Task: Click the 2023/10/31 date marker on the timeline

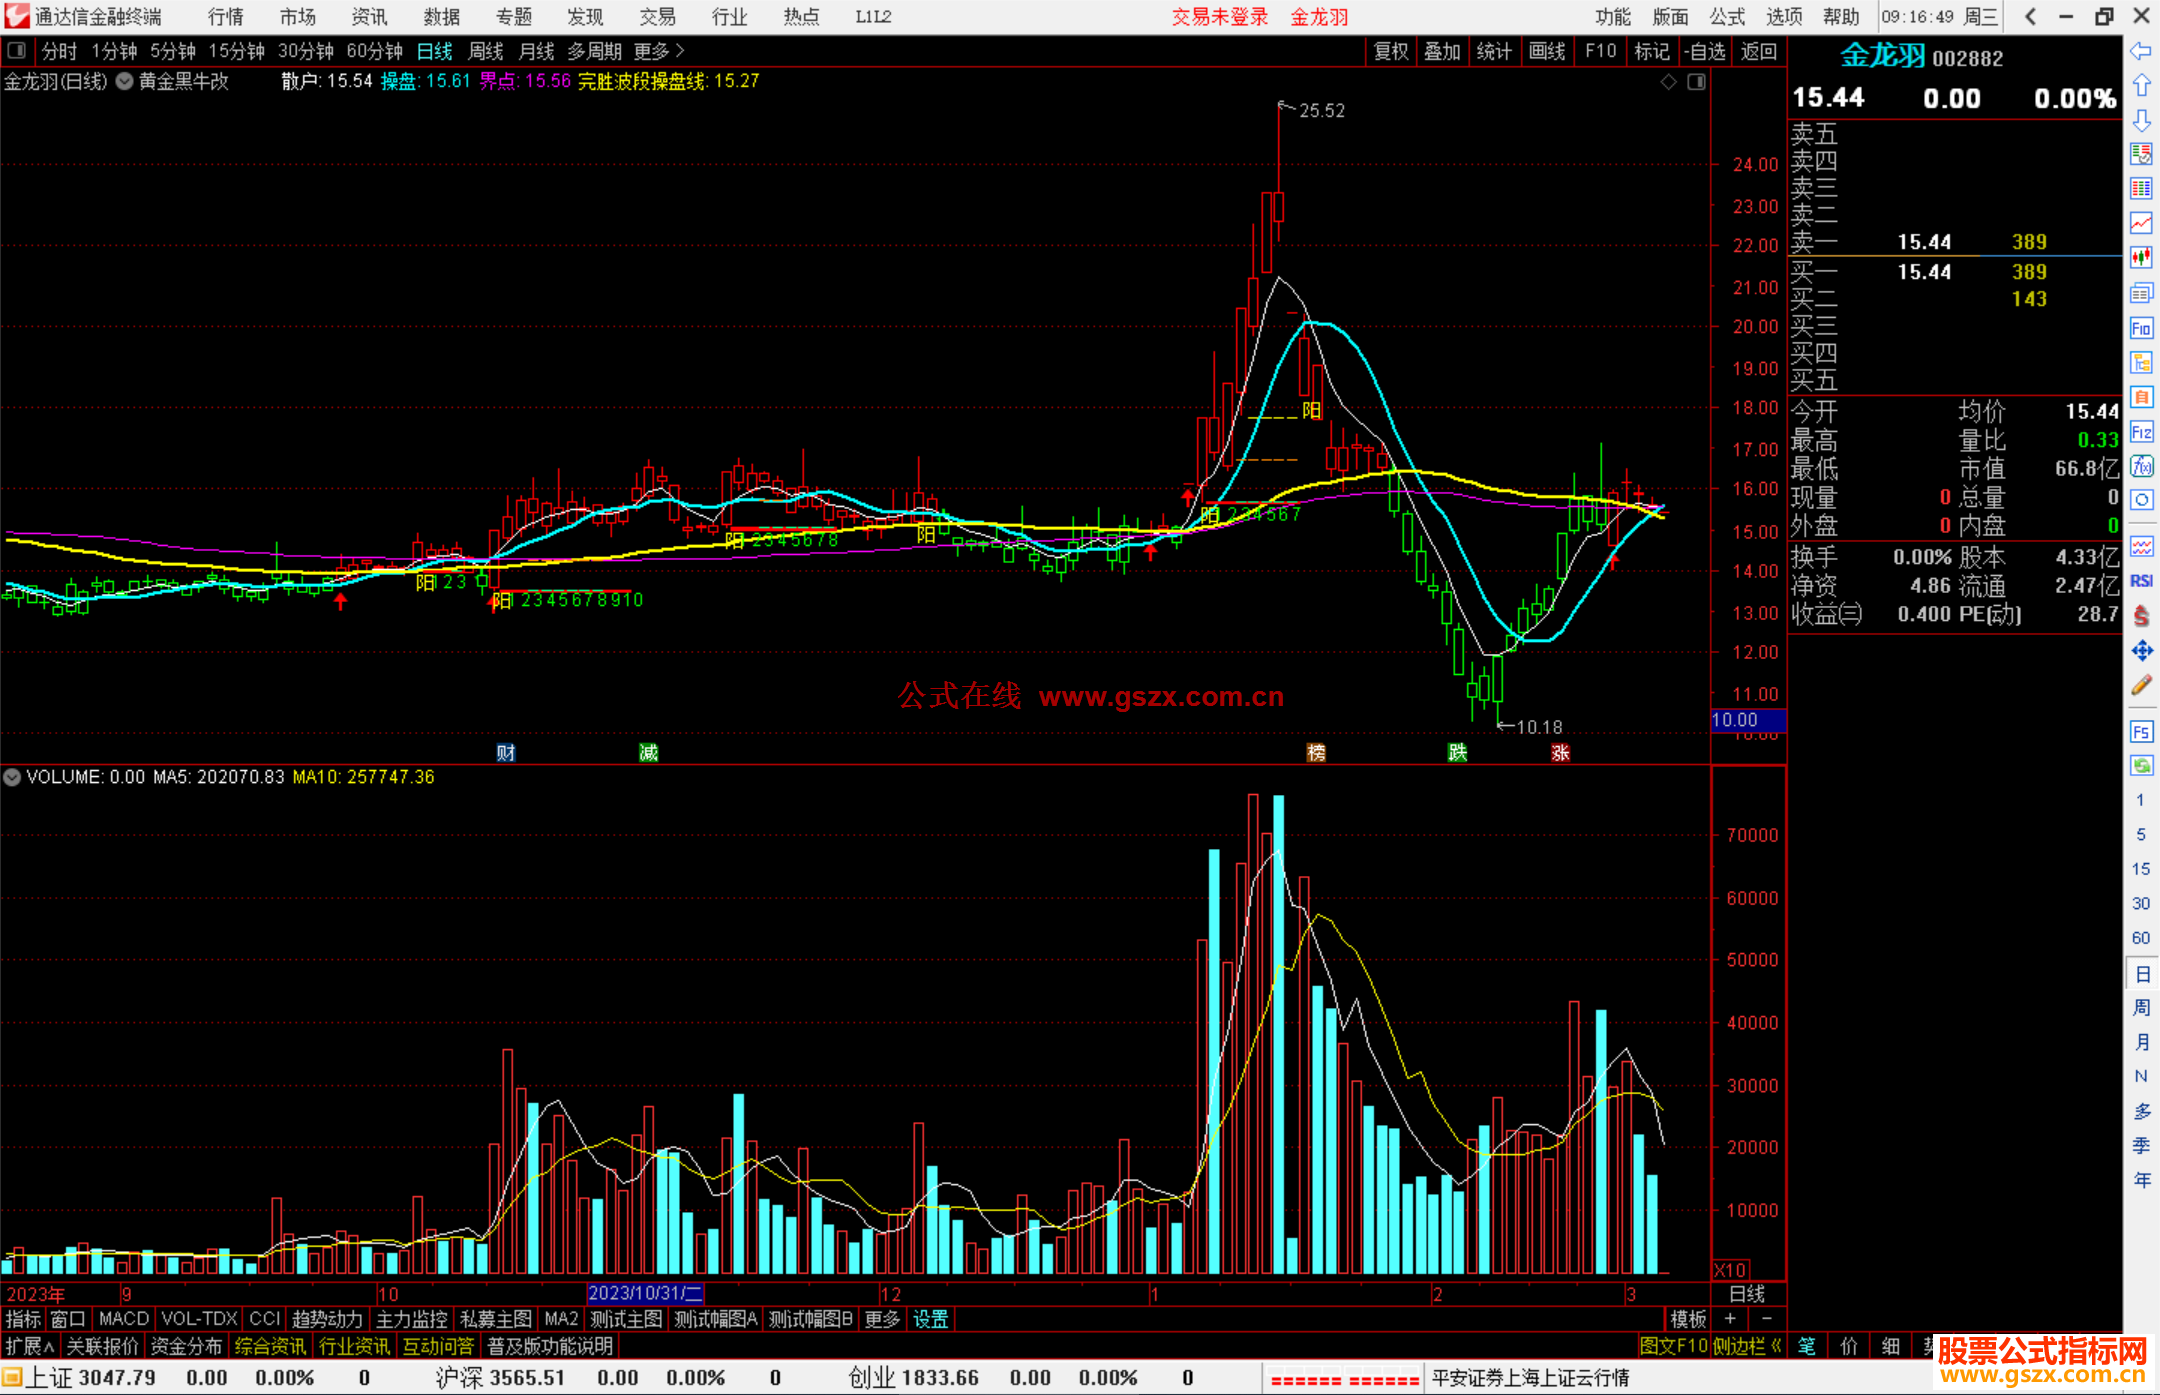Action: tap(645, 1293)
